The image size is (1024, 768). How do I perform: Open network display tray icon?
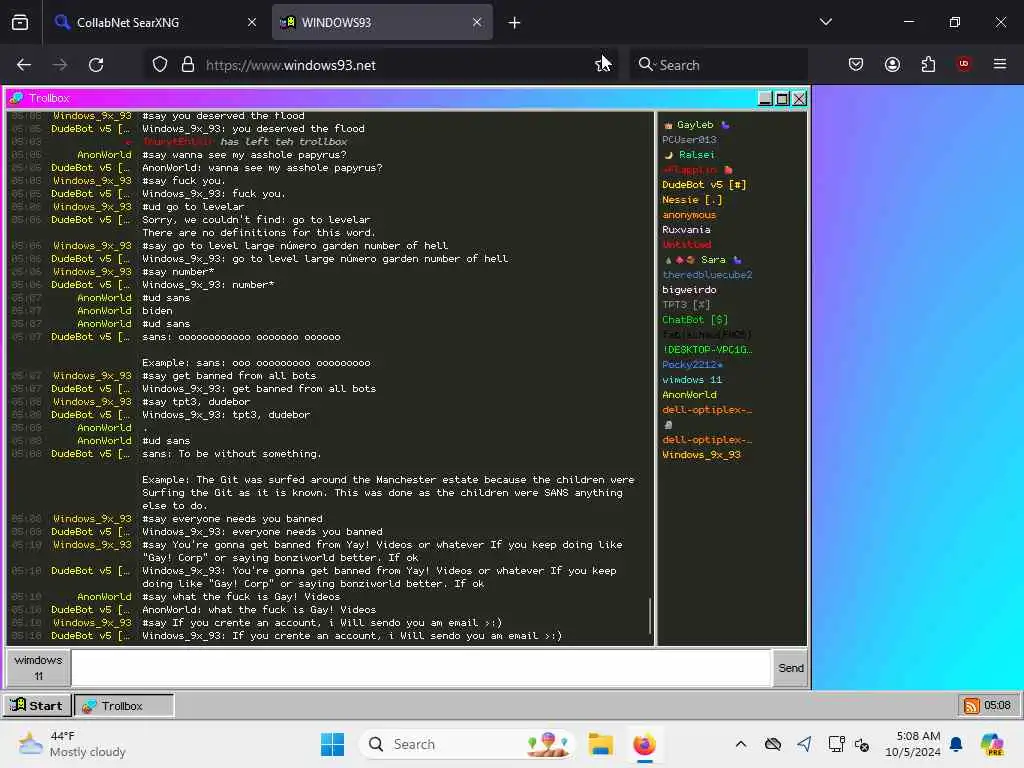click(836, 744)
